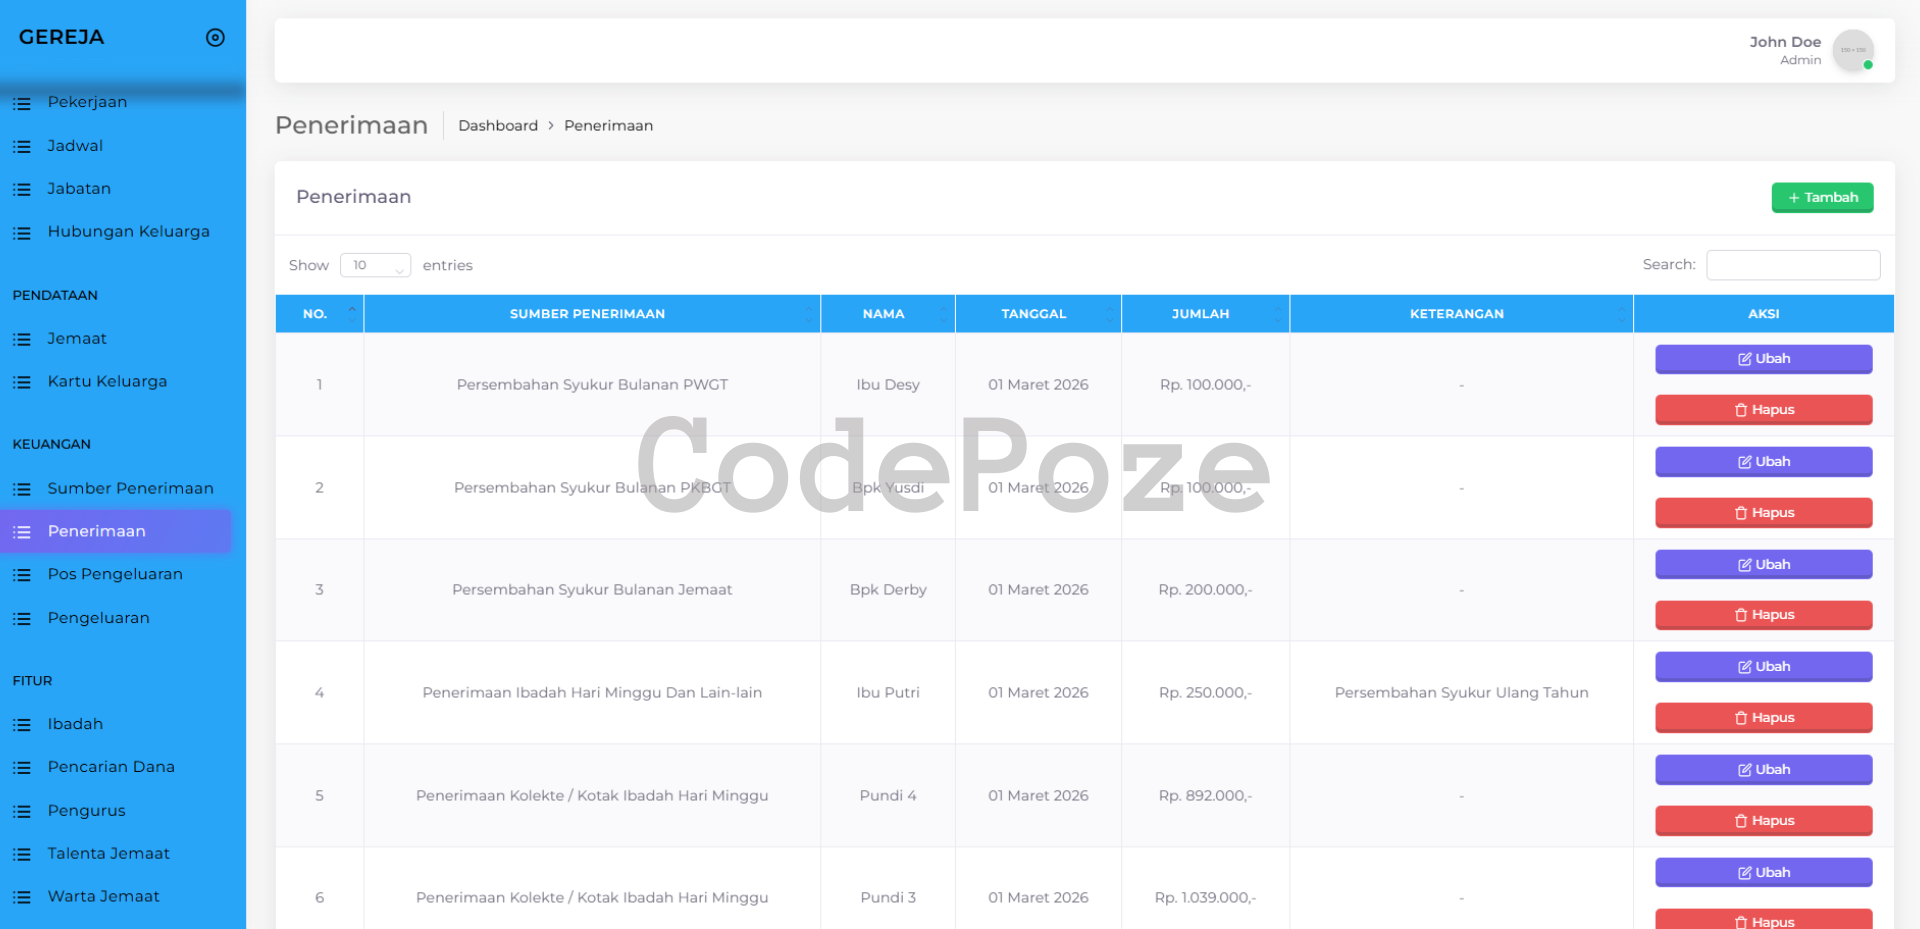Click John Doe's profile avatar

pos(1852,50)
